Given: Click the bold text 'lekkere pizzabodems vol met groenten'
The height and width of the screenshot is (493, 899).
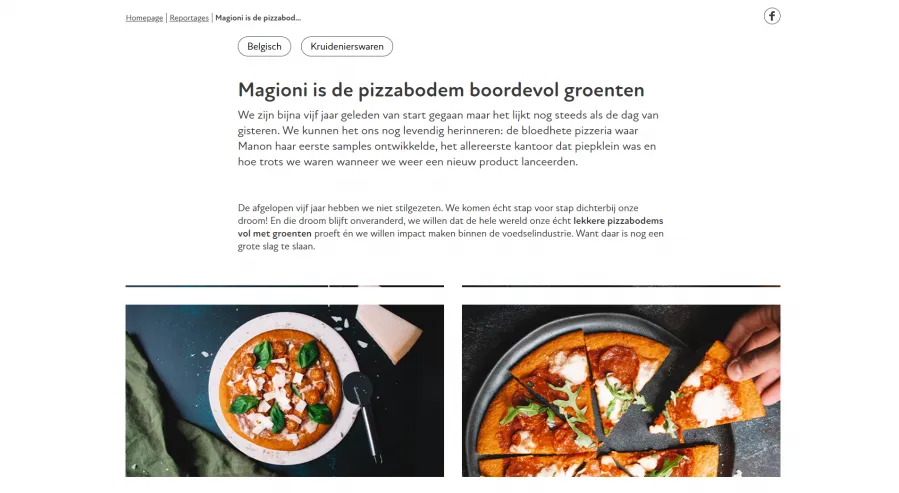Looking at the screenshot, I should tap(451, 227).
